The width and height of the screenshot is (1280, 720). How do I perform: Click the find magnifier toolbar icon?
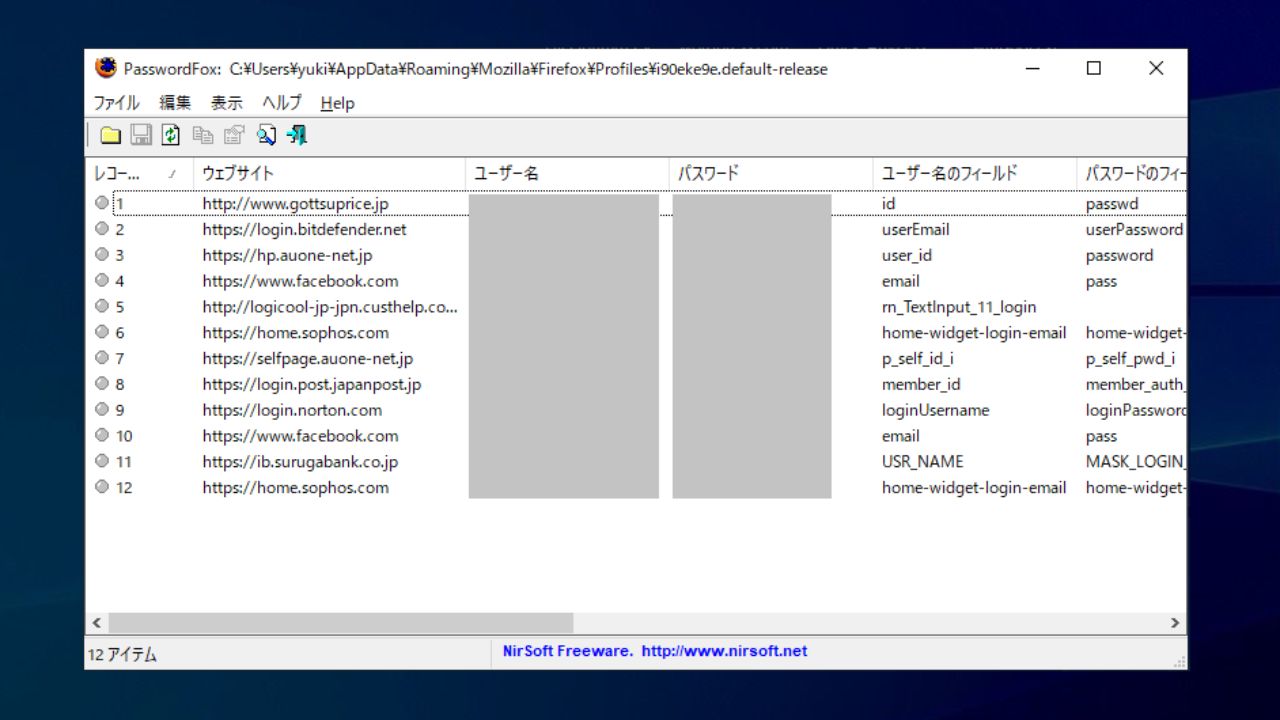click(266, 135)
